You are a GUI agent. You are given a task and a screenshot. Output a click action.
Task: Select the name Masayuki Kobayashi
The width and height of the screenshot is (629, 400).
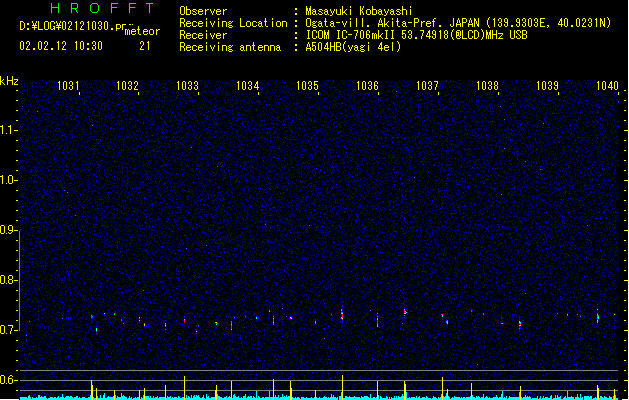(359, 11)
